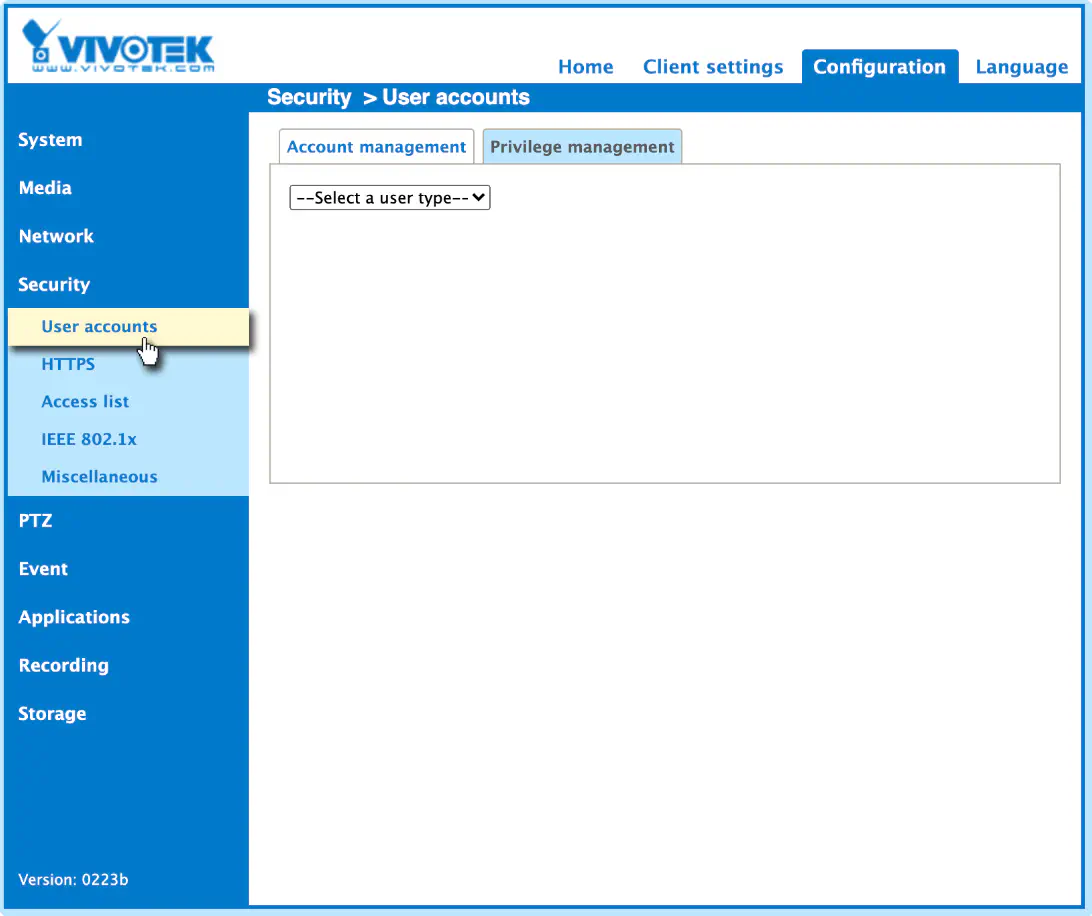Expand the Storage menu section
This screenshot has width=1092, height=916.
pos(52,714)
